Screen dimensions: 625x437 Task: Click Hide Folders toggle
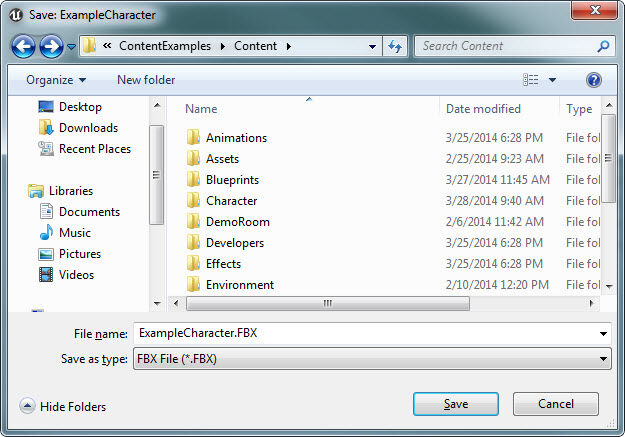[63, 407]
